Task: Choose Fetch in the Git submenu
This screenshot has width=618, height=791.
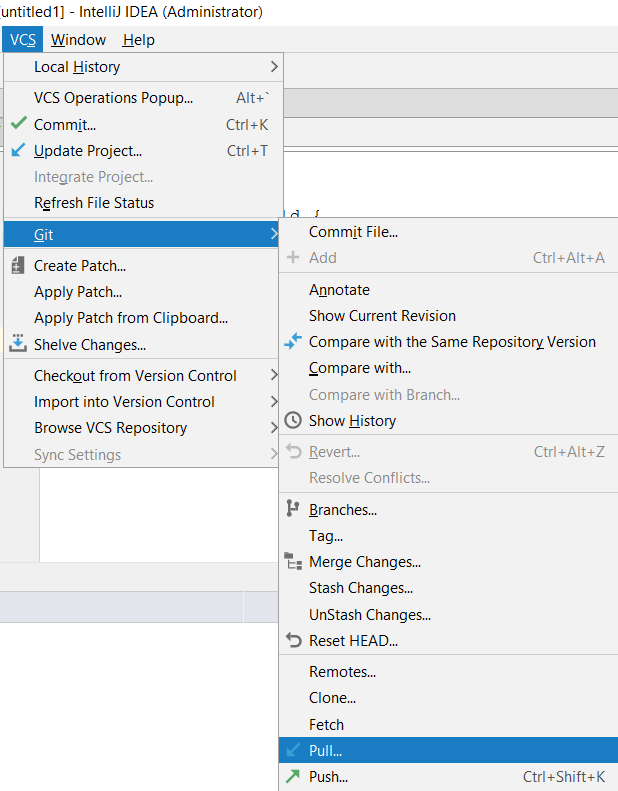Action: [326, 724]
